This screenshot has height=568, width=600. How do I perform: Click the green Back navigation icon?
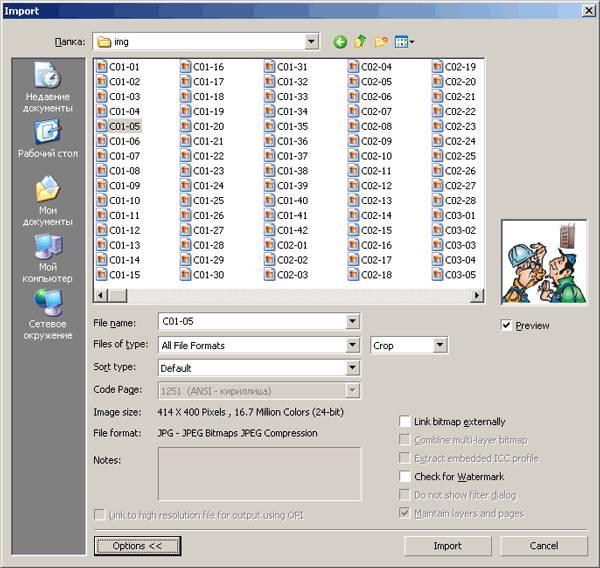click(x=340, y=42)
